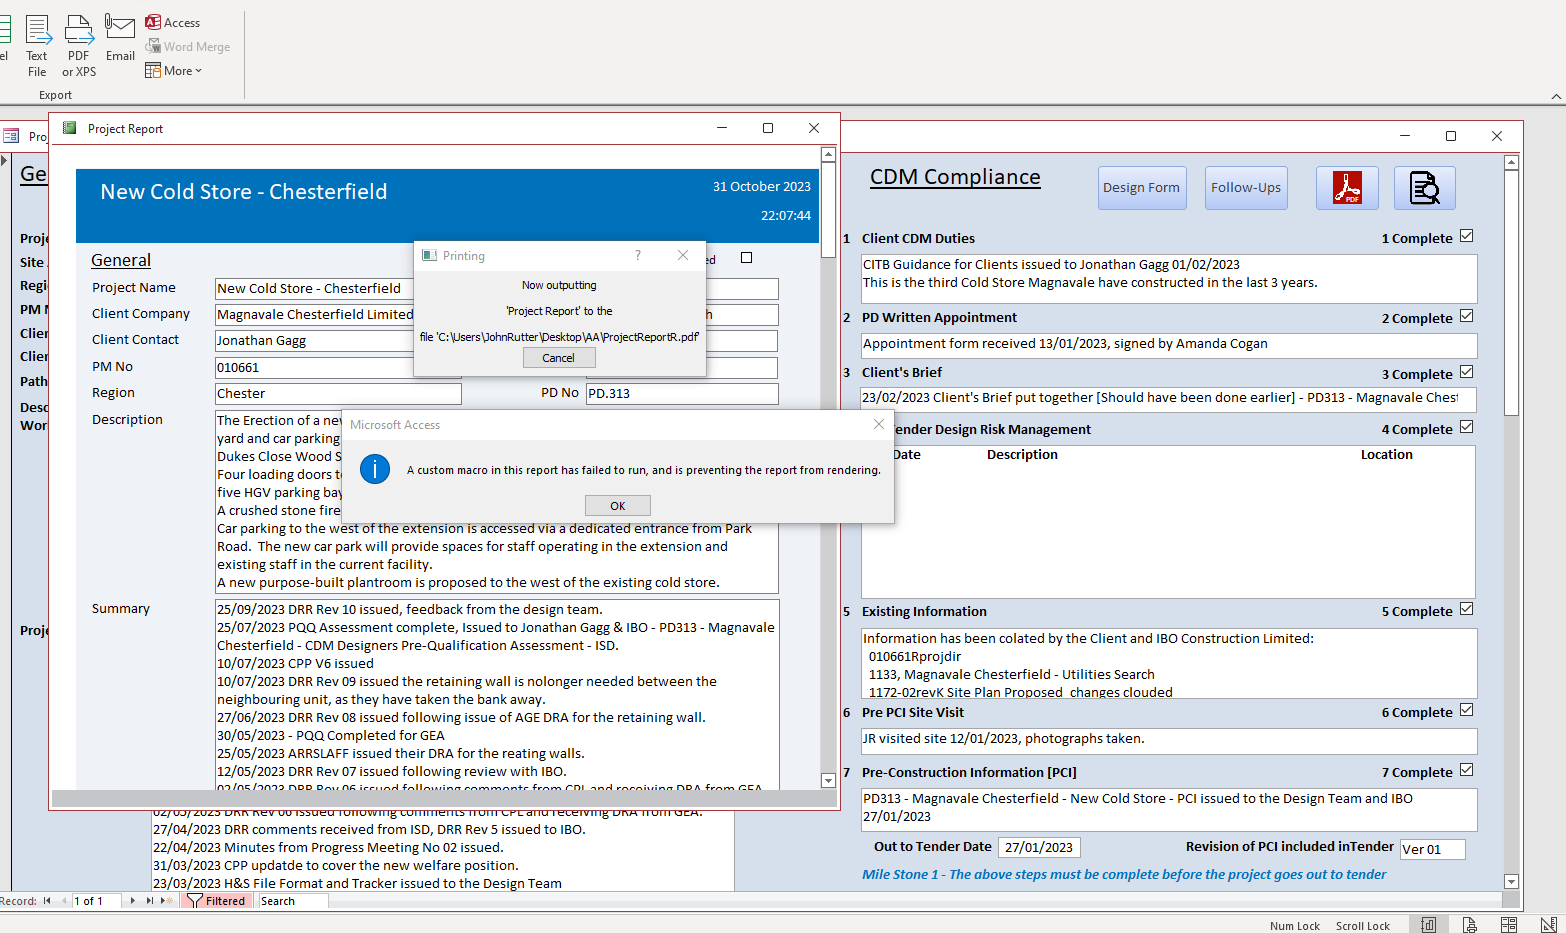Viewport: 1566px width, 933px height.
Task: Uncheck the 1 Complete checkbox
Action: tap(1466, 236)
